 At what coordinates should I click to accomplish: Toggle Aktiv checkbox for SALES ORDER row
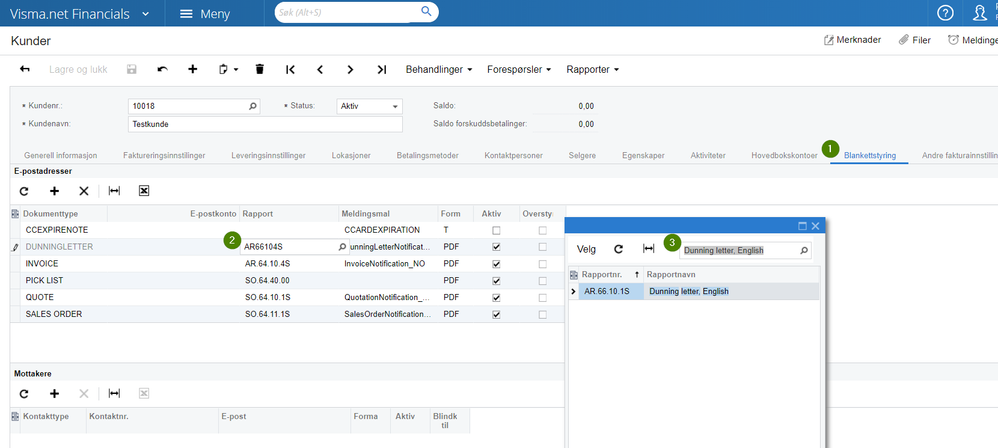tap(496, 314)
